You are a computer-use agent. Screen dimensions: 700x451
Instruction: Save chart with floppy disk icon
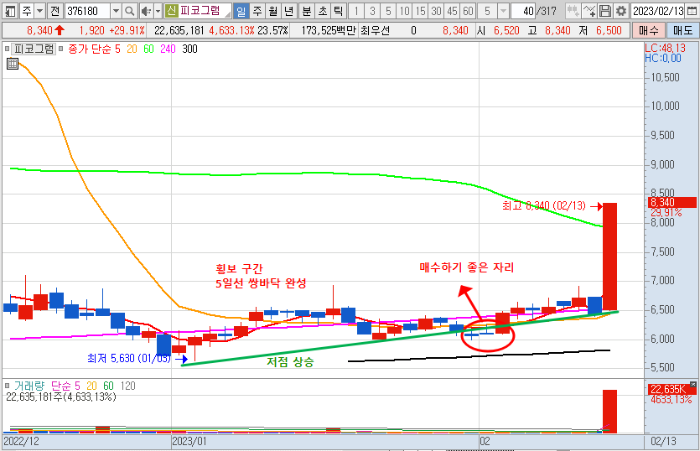[604, 11]
